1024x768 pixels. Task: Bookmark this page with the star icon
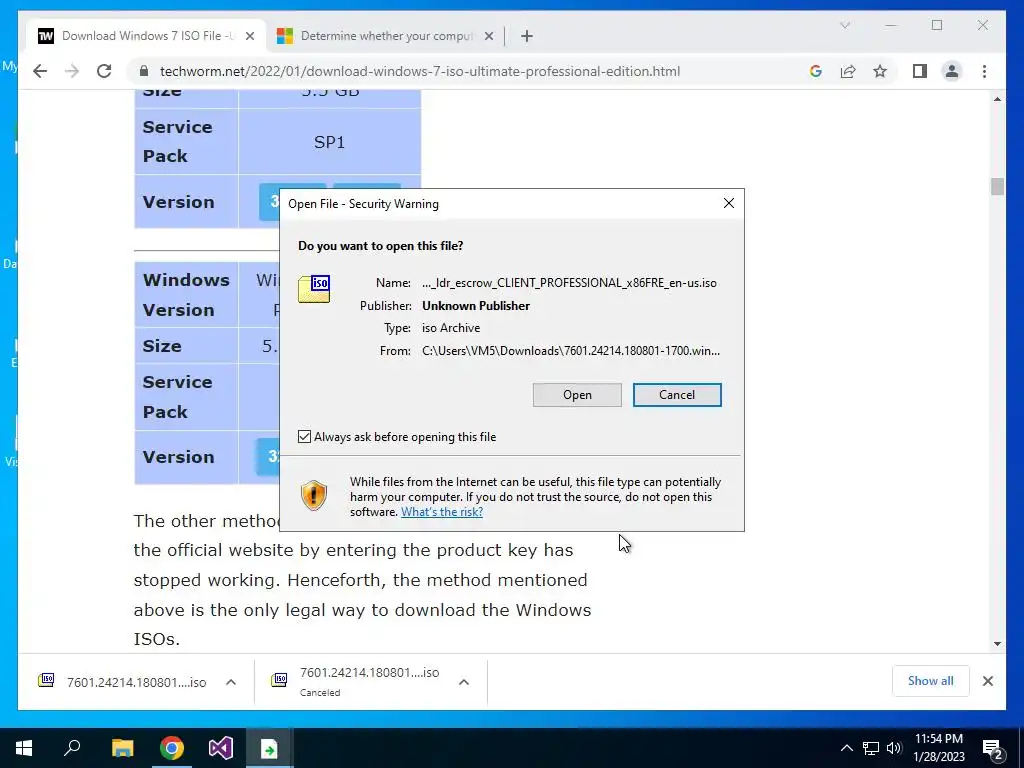[x=880, y=71]
